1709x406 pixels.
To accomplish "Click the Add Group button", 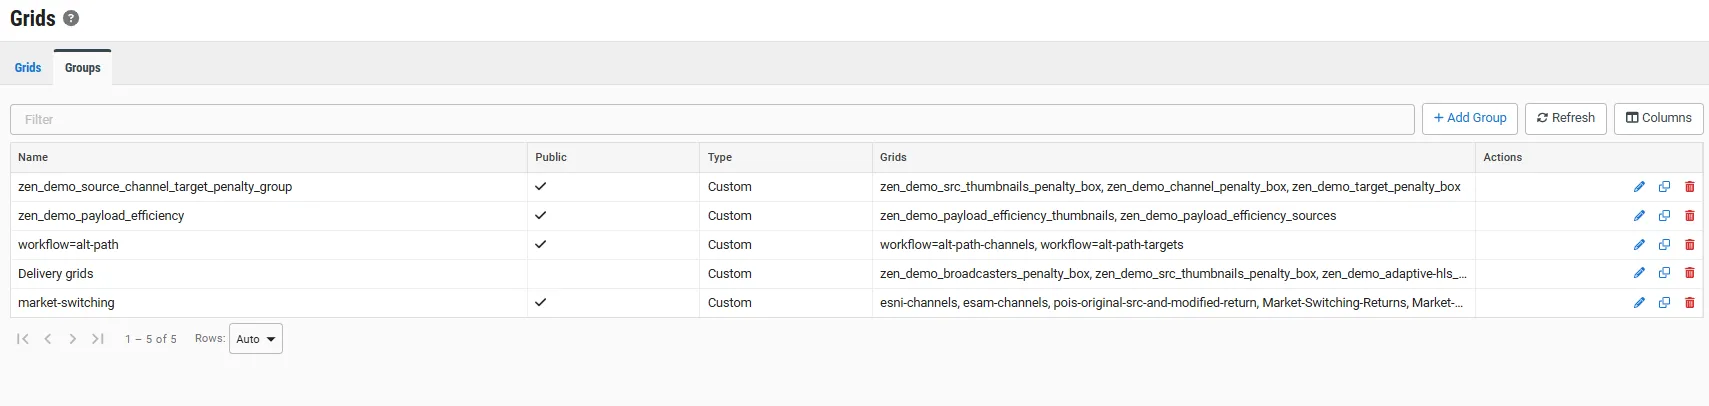I will tap(1470, 118).
